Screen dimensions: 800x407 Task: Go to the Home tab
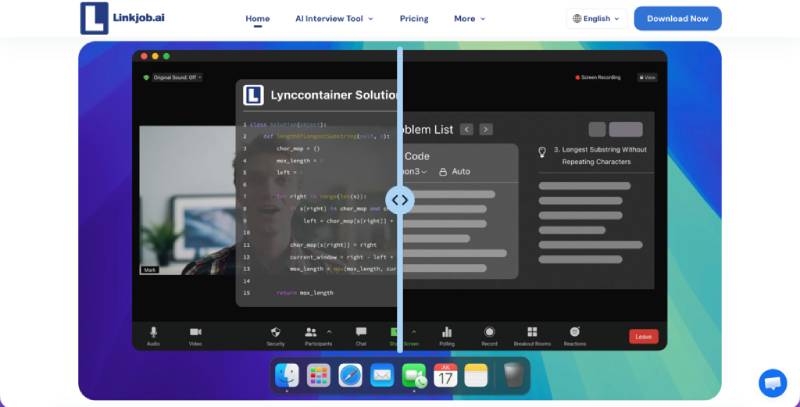click(258, 18)
